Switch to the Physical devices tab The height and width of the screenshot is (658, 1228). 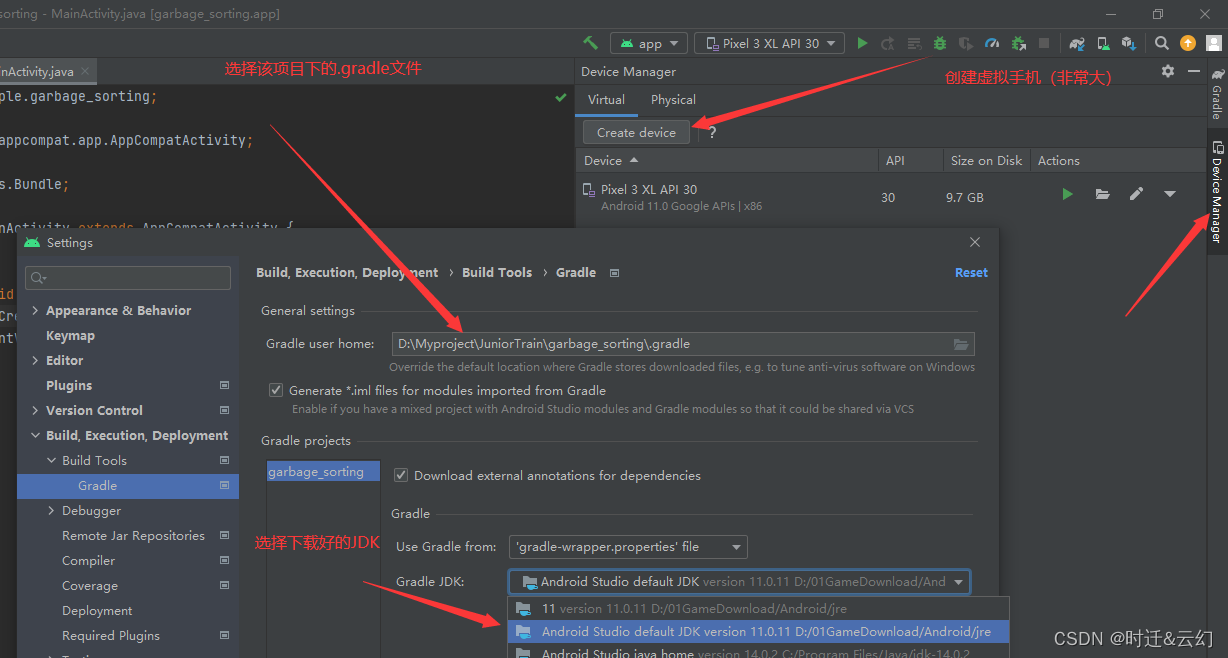pos(673,99)
